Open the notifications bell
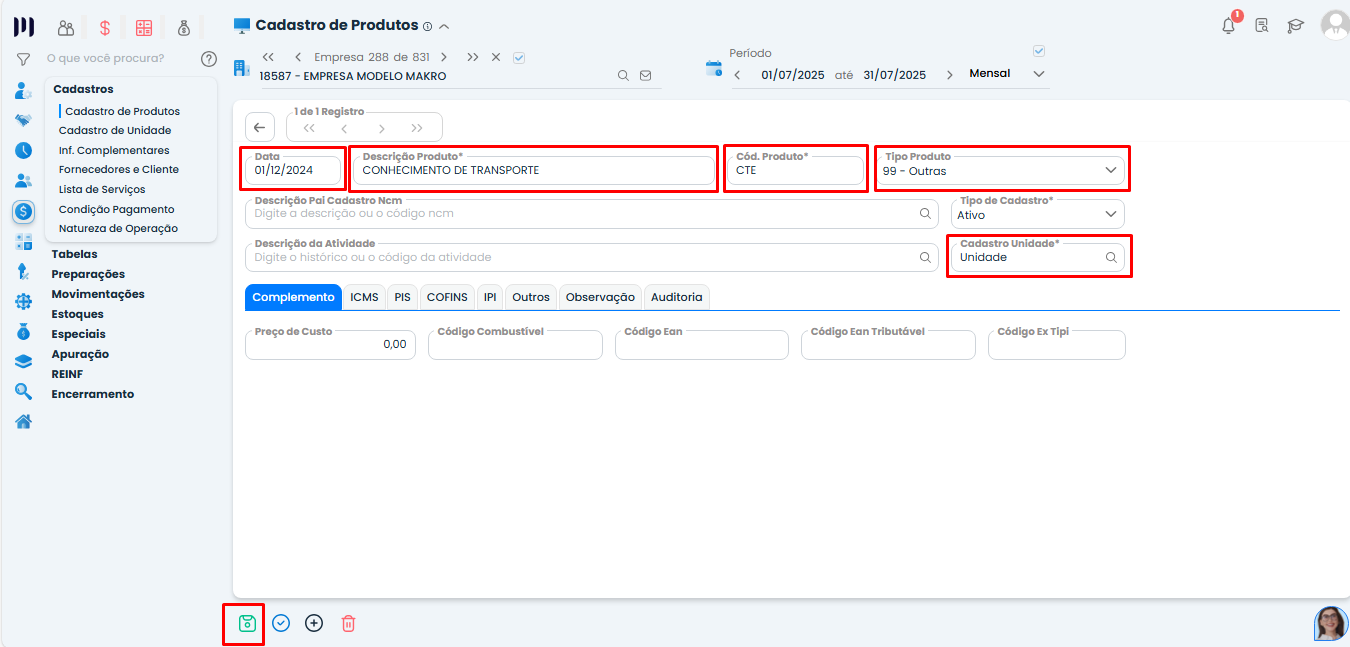The height and width of the screenshot is (647, 1350). coord(1229,26)
